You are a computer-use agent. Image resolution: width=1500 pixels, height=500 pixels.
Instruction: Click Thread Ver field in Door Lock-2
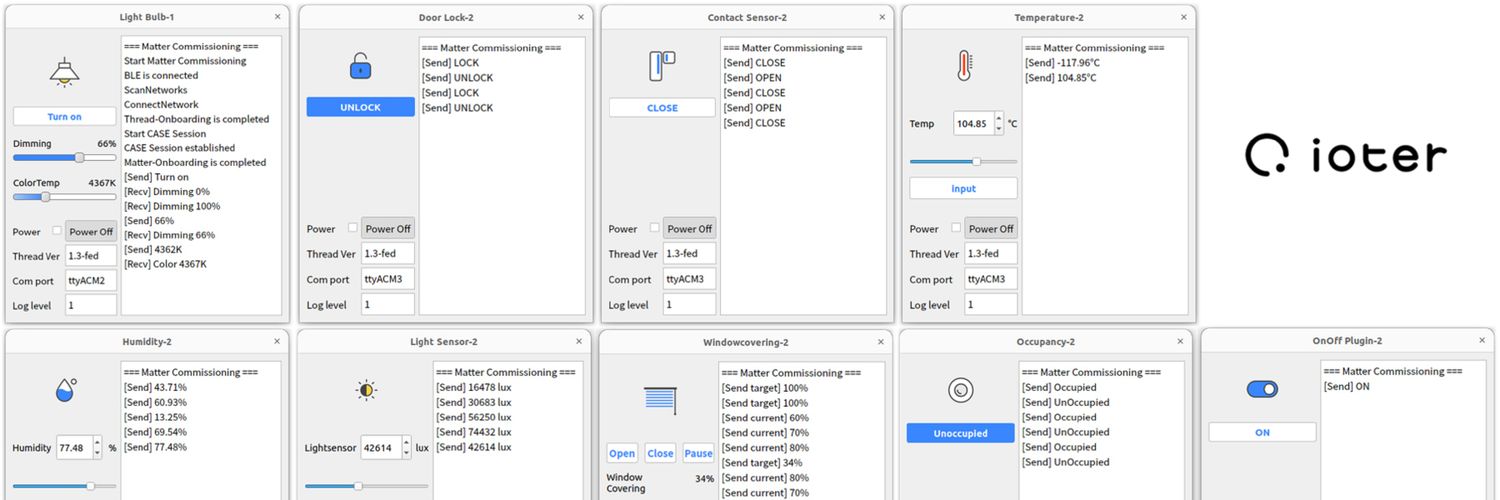[388, 254]
